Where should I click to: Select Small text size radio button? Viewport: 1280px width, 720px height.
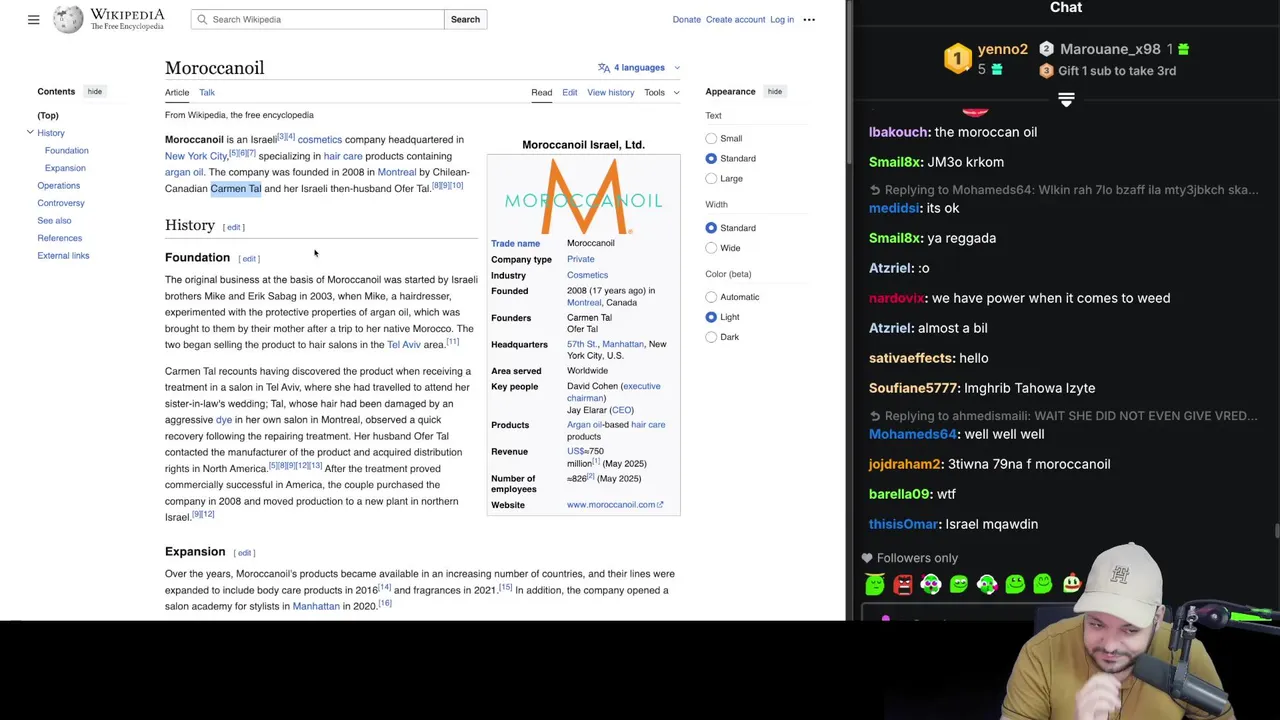click(x=711, y=138)
